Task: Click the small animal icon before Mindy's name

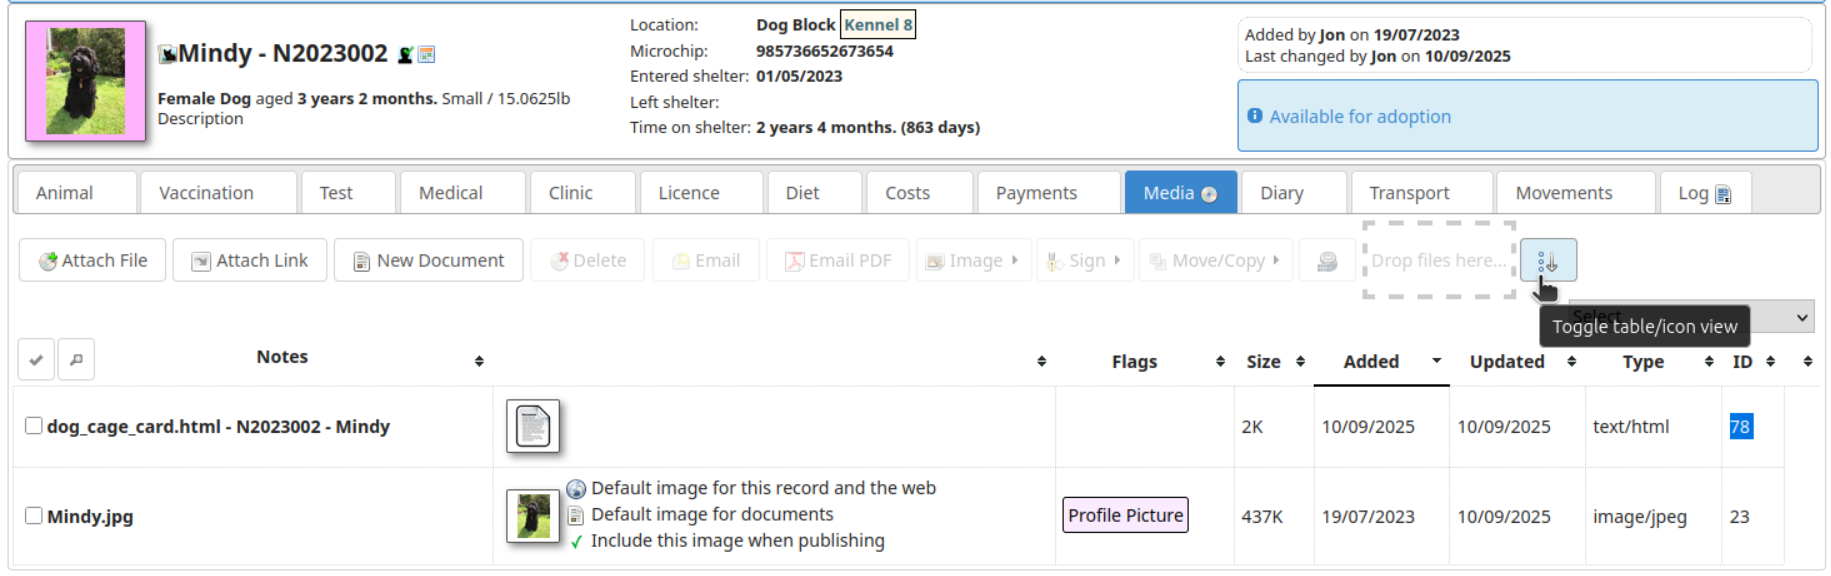Action: (x=167, y=55)
